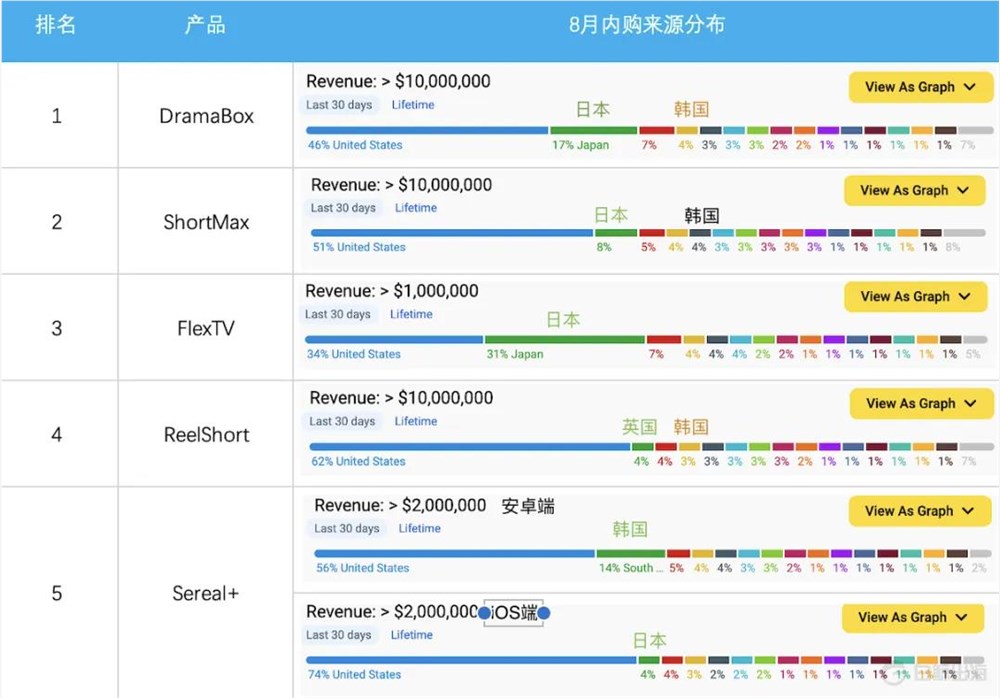
Task: Select Lifetime for ReelShort's revenue data
Action: click(416, 421)
